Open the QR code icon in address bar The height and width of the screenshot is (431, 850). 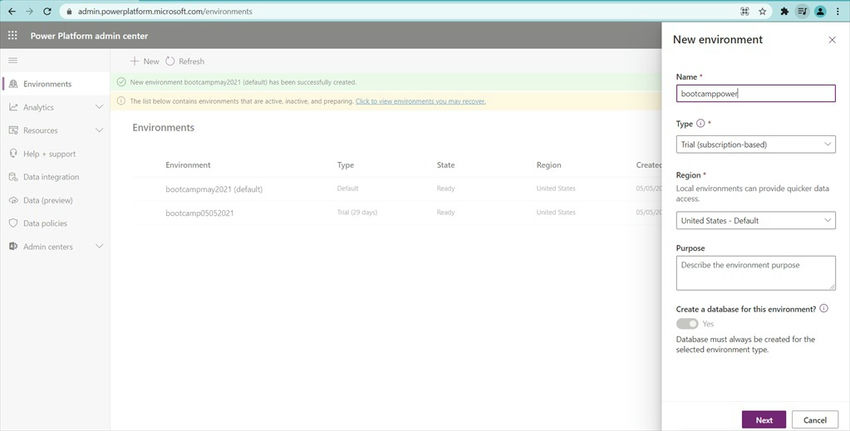(x=745, y=11)
